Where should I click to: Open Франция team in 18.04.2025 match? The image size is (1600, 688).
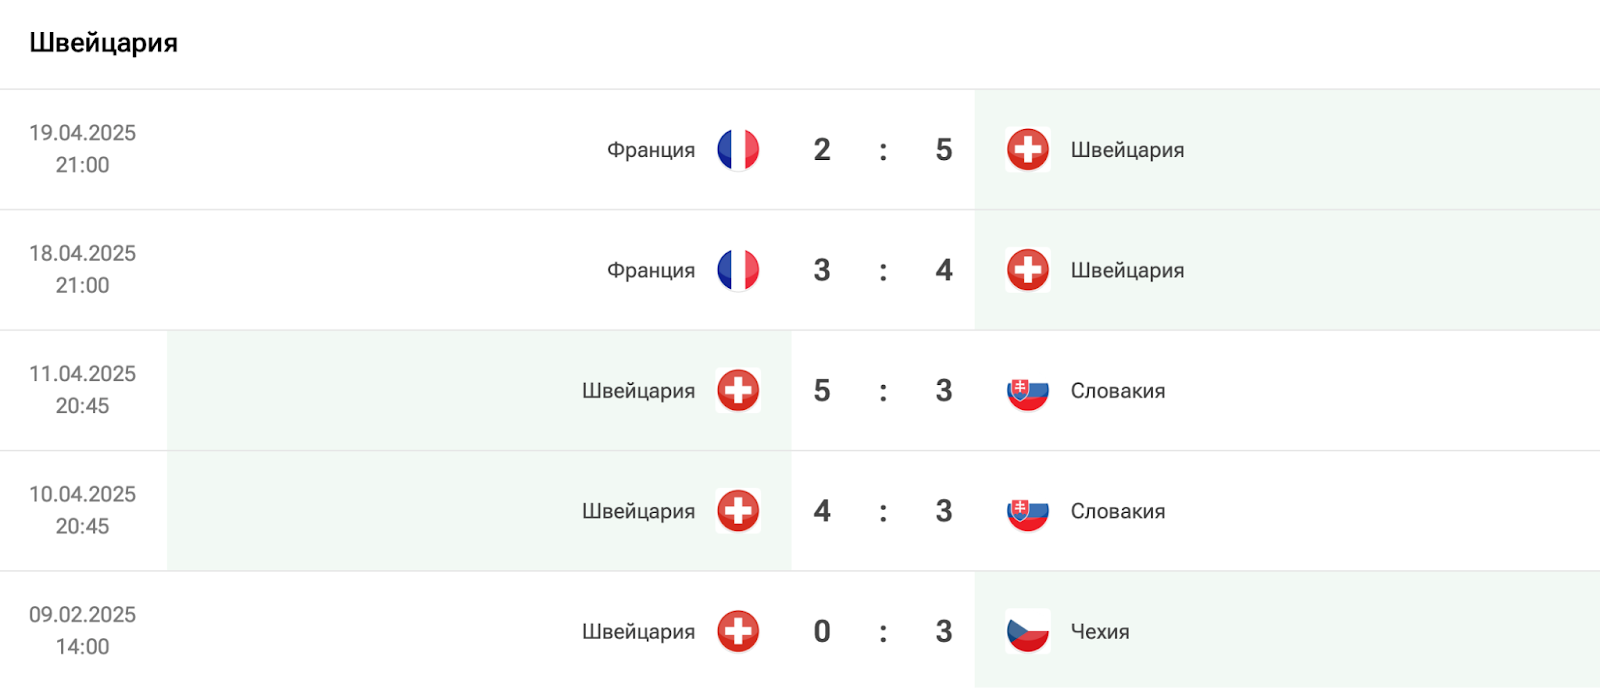click(x=651, y=270)
